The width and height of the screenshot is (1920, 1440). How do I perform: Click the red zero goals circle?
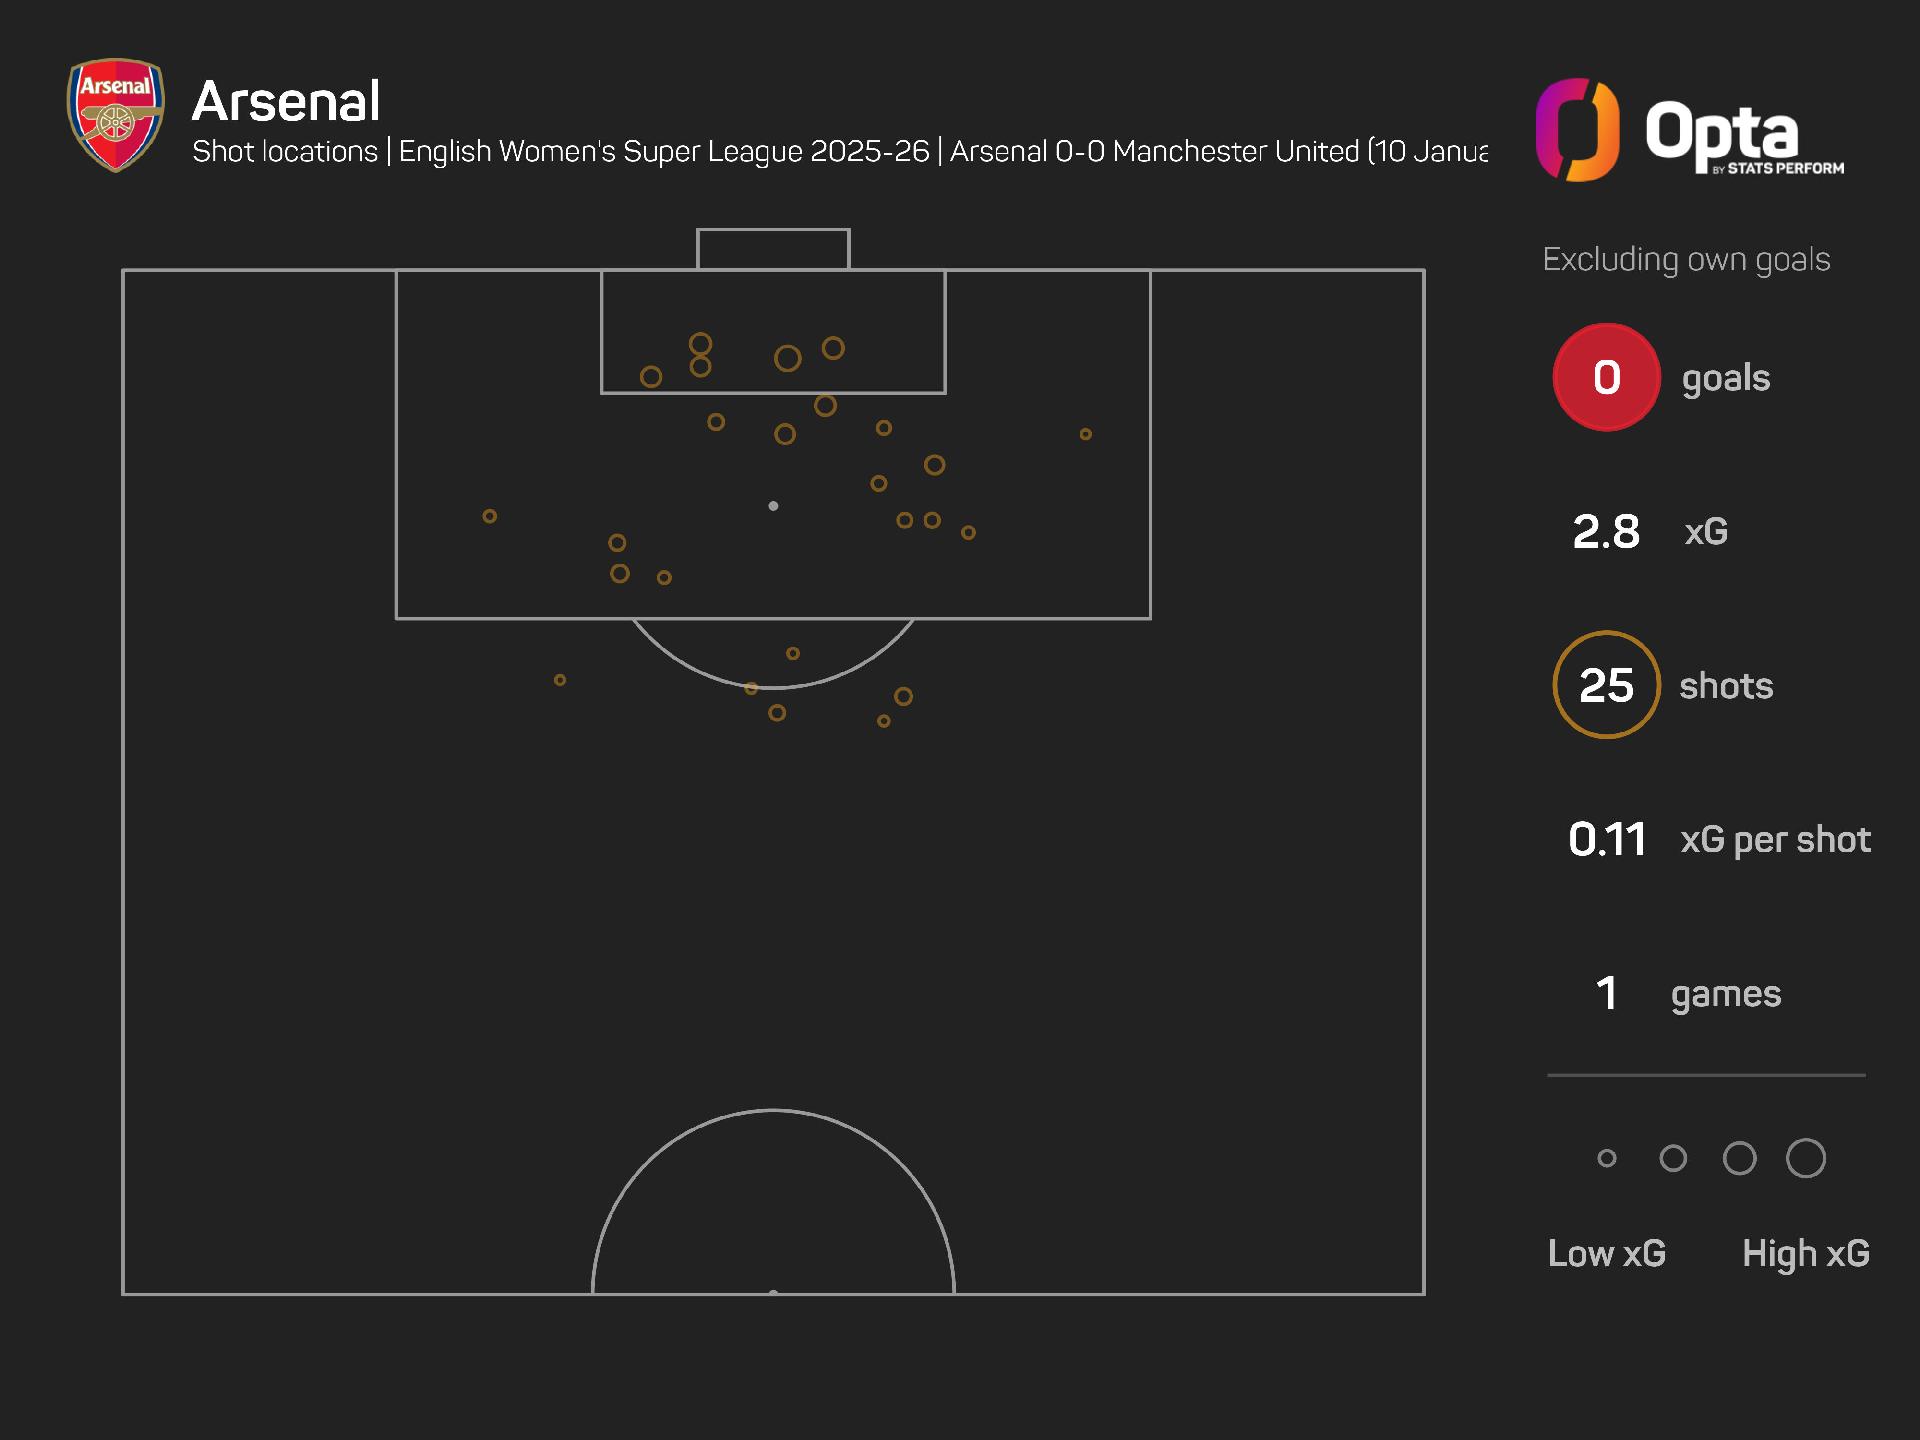(x=1606, y=377)
